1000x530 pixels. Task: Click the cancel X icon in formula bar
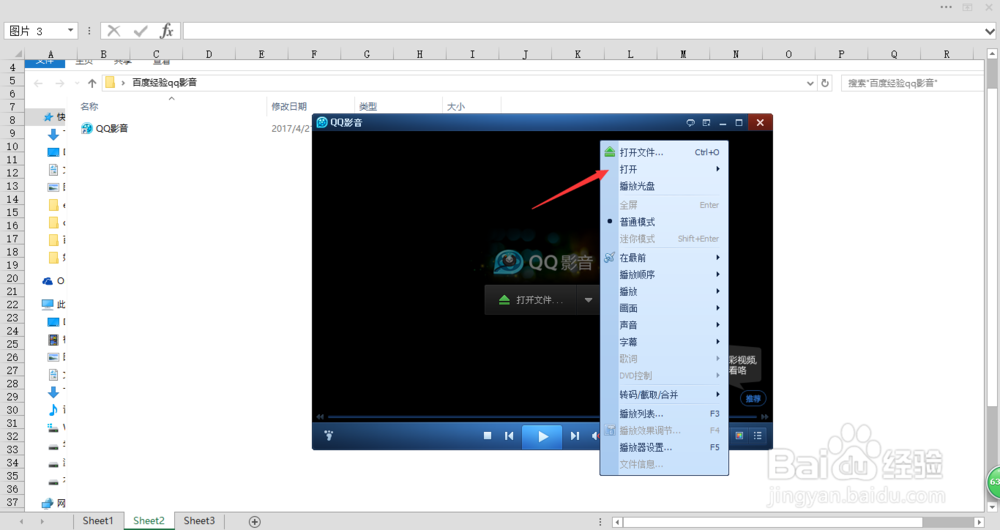114,31
